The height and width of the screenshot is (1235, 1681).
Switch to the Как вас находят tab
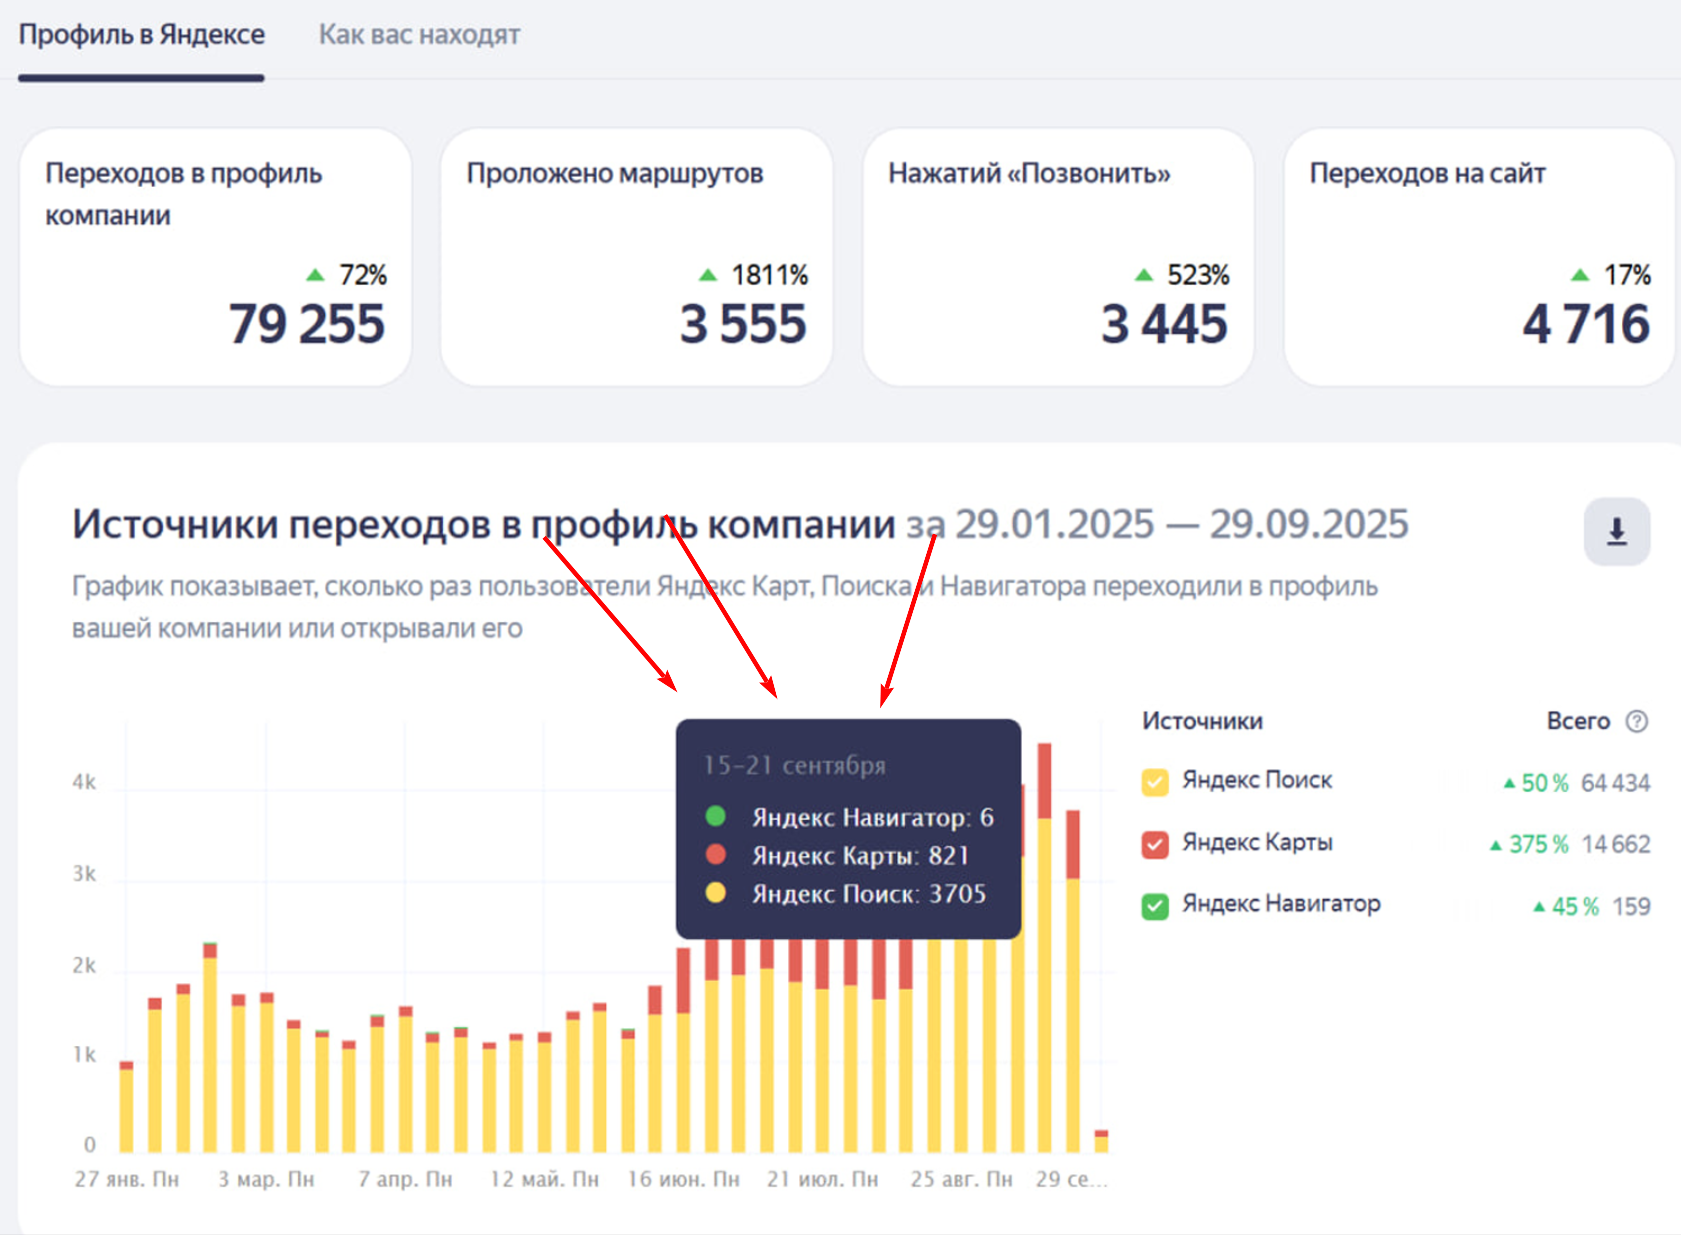coord(419,35)
